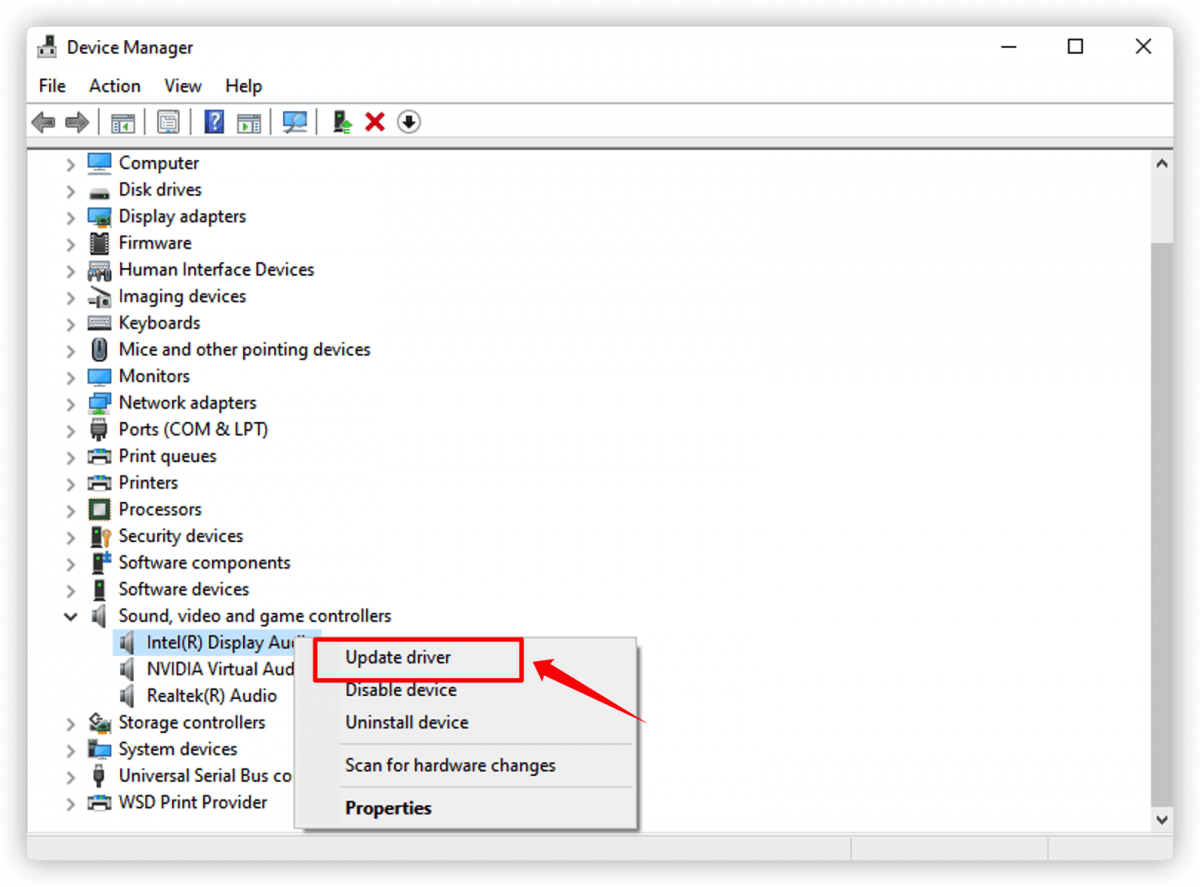The width and height of the screenshot is (1200, 887).
Task: Click the vertical scrollbar down arrow
Action: (1162, 819)
